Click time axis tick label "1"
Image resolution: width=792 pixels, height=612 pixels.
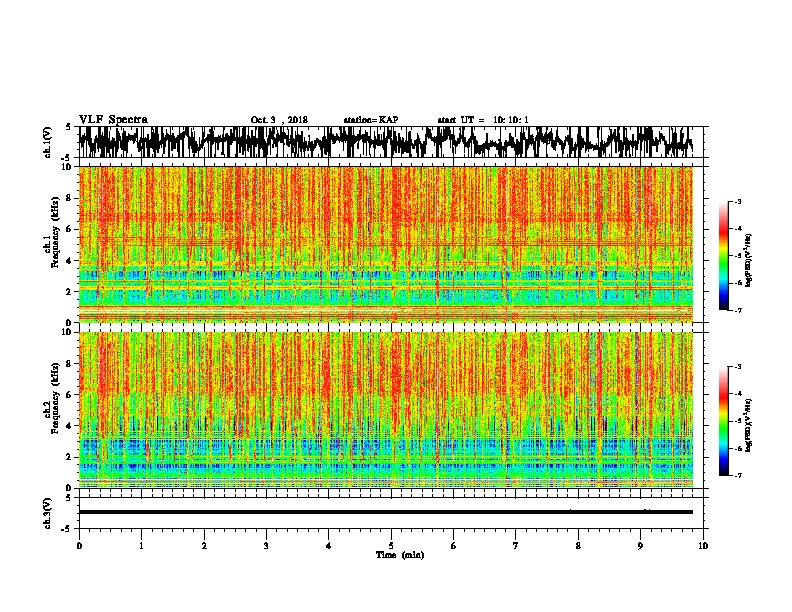pos(141,546)
